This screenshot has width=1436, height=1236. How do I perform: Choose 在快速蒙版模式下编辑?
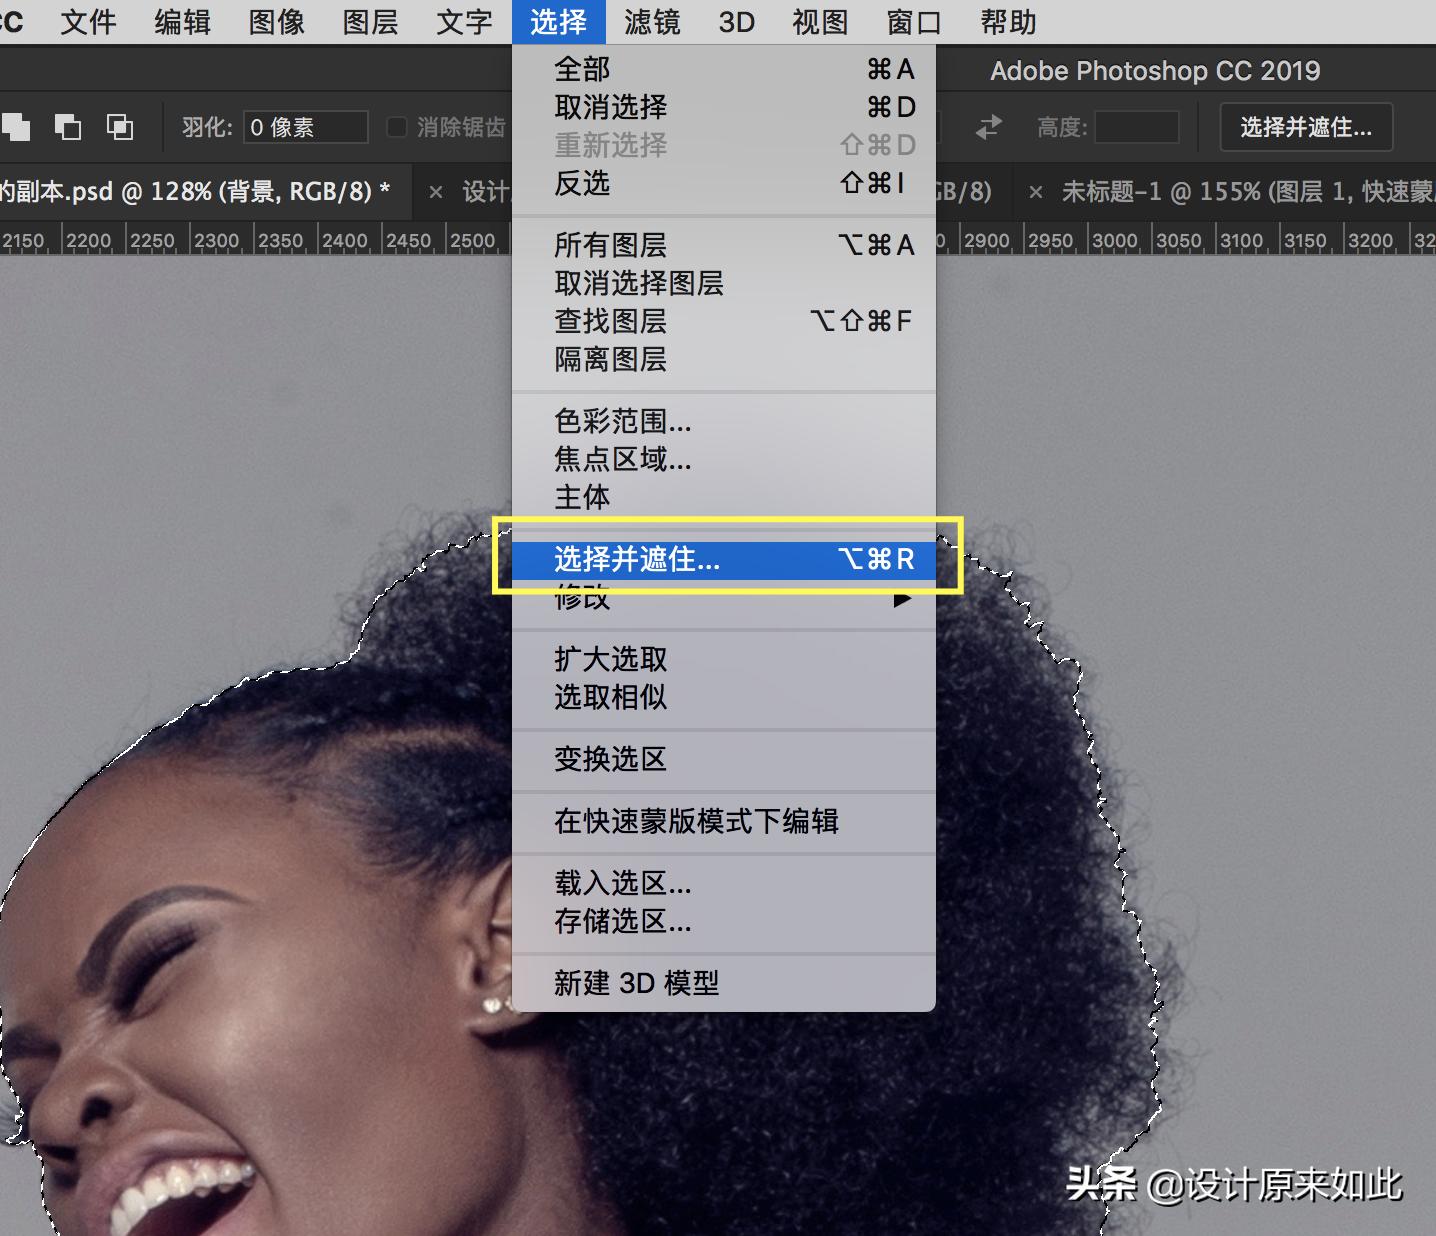(697, 822)
